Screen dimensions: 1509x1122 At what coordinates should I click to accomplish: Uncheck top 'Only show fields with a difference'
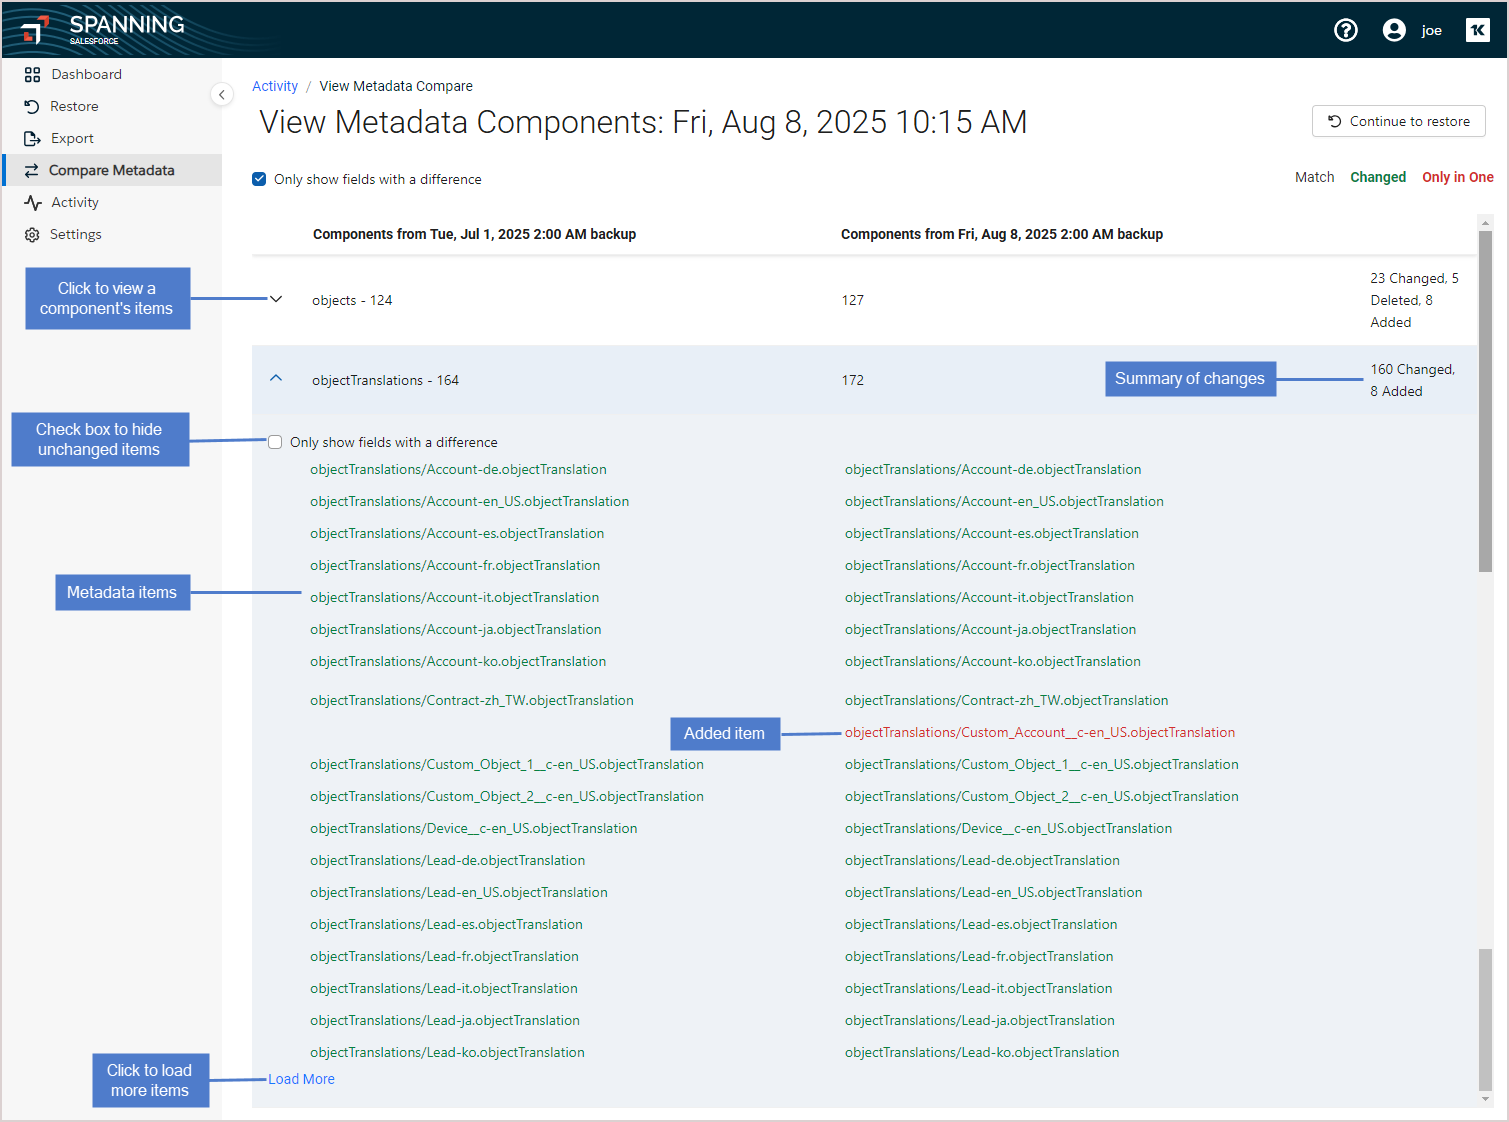click(259, 179)
